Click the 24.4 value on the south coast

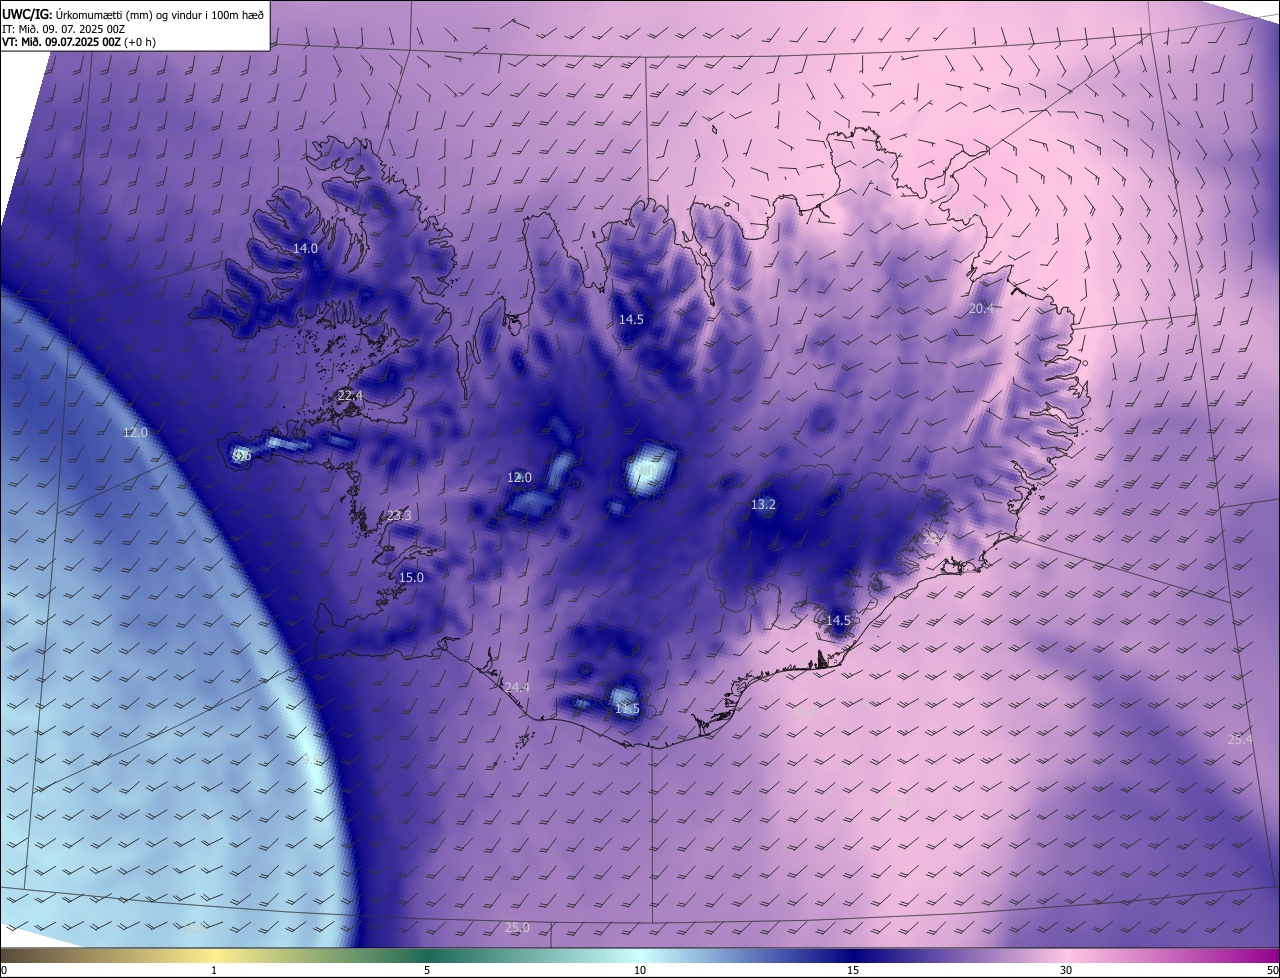coord(517,687)
